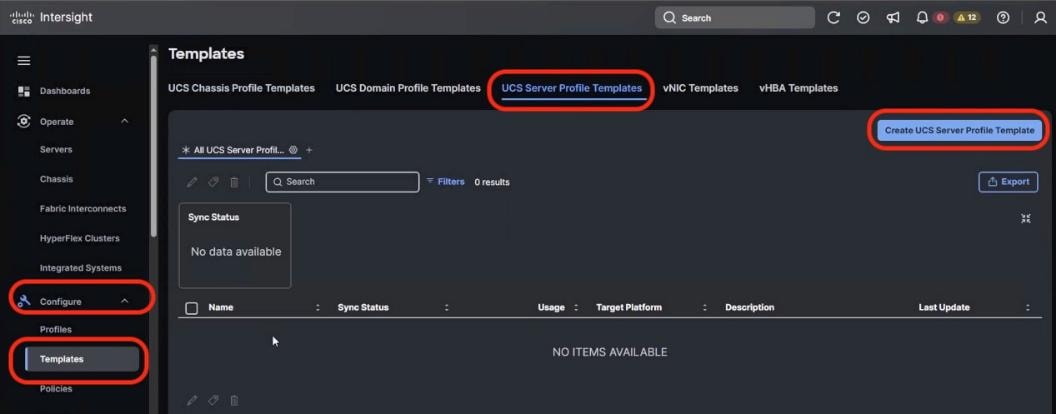
Task: Click the bottom trash icon below table
Action: 234,401
